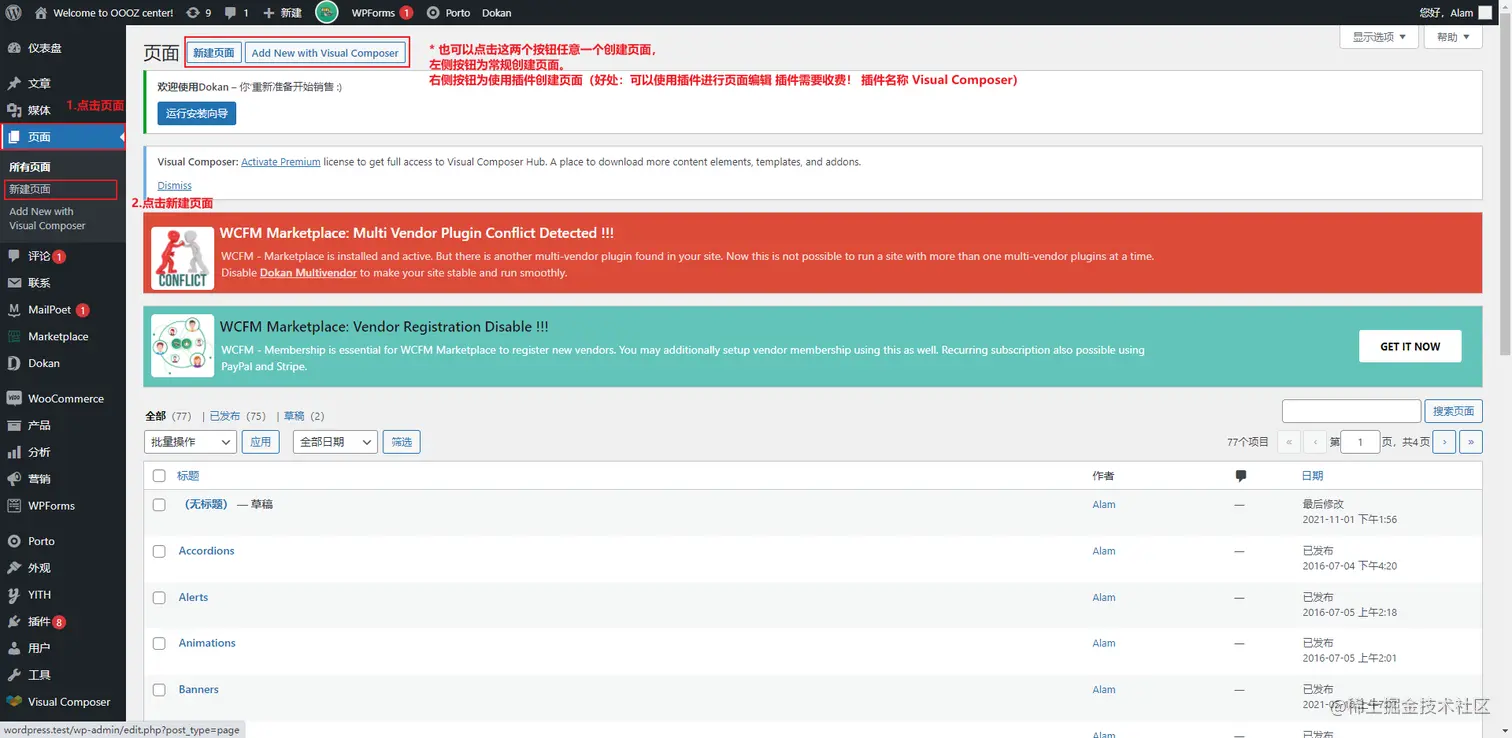
Task: Click inside the page search input field
Action: click(x=1351, y=411)
